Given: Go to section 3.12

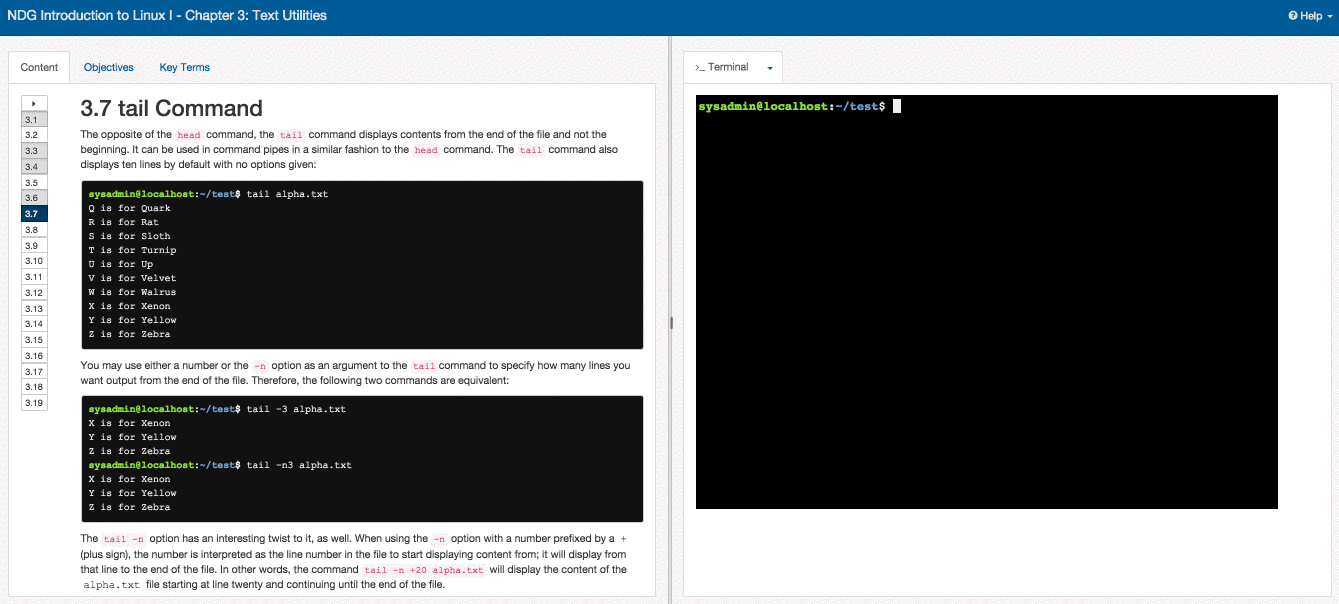Looking at the screenshot, I should [34, 292].
